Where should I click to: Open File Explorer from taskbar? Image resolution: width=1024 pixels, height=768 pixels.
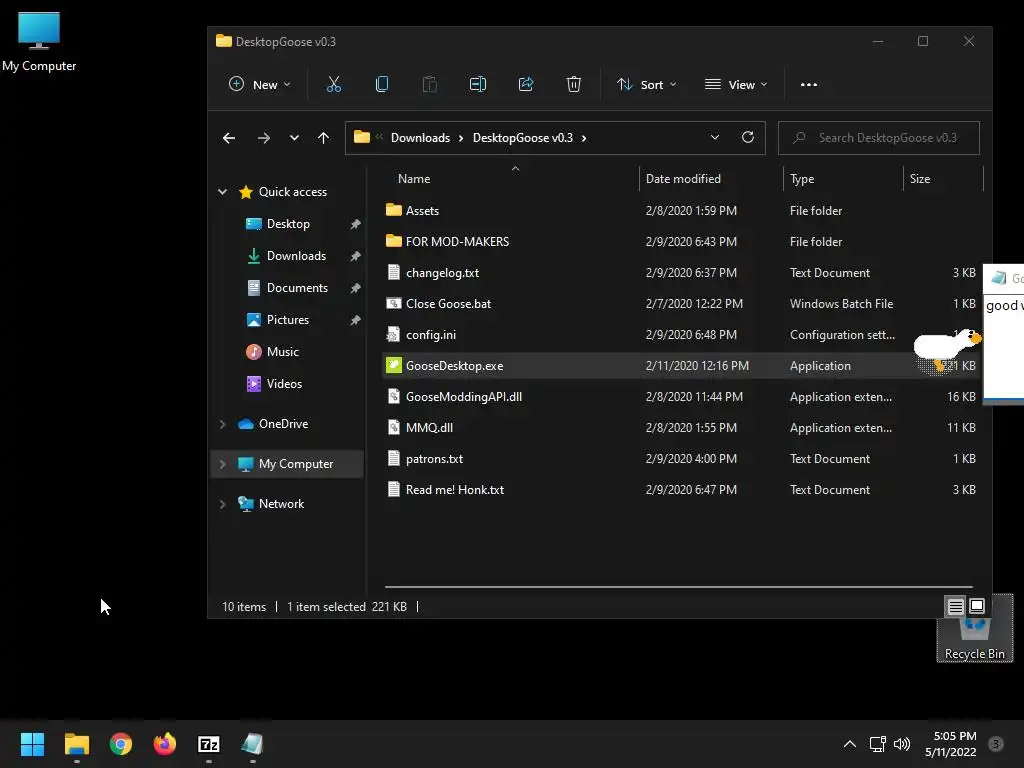pyautogui.click(x=76, y=744)
